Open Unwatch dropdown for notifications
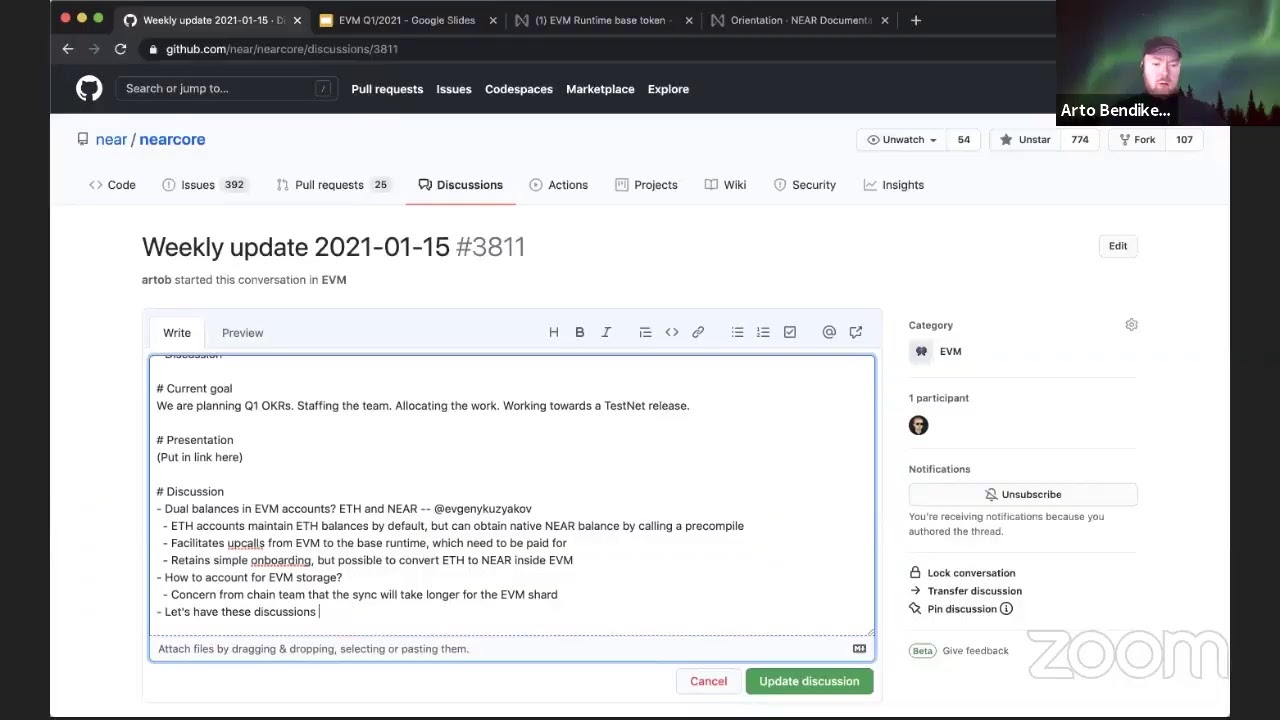The height and width of the screenshot is (720, 1280). click(x=902, y=140)
